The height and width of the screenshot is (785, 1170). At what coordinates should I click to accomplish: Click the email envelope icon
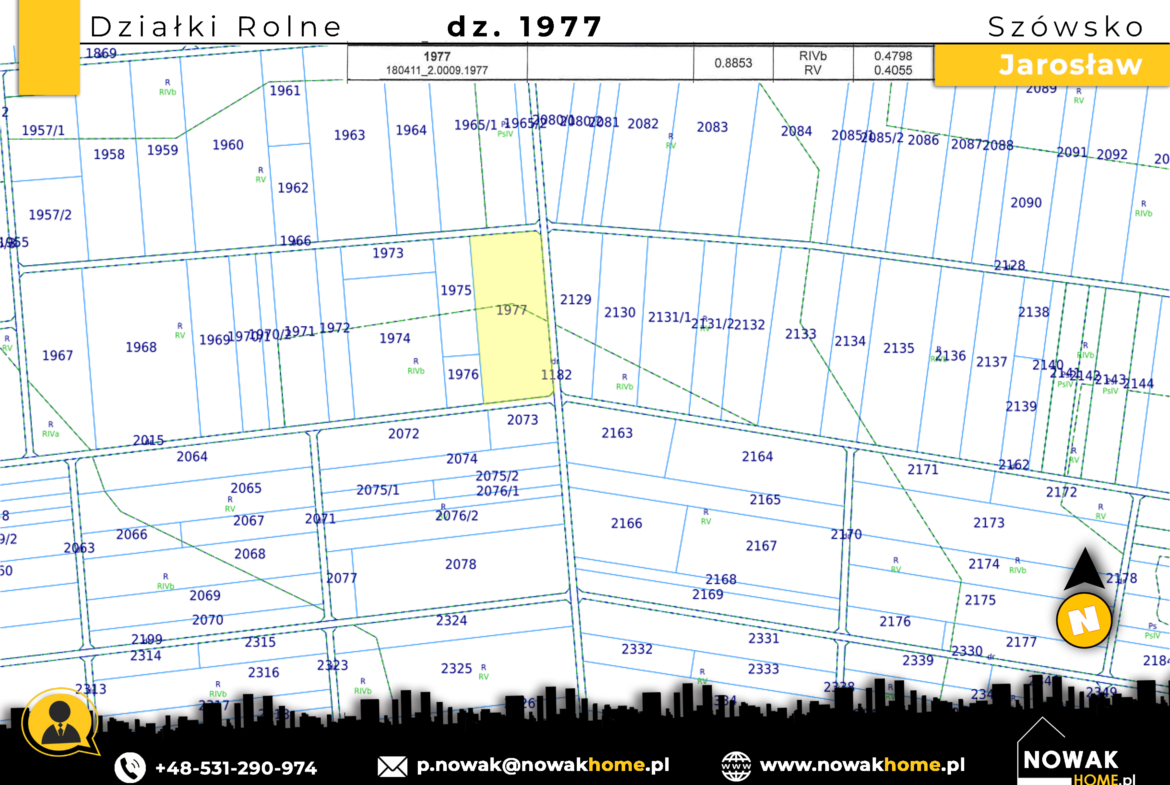[x=392, y=767]
